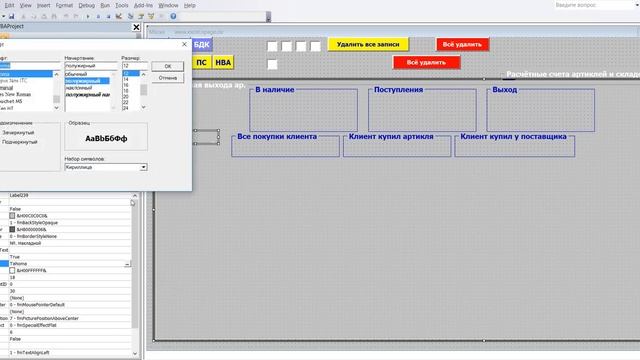This screenshot has width=640, height=360.
Task: Click the Break pause icon
Action: tap(98, 16)
